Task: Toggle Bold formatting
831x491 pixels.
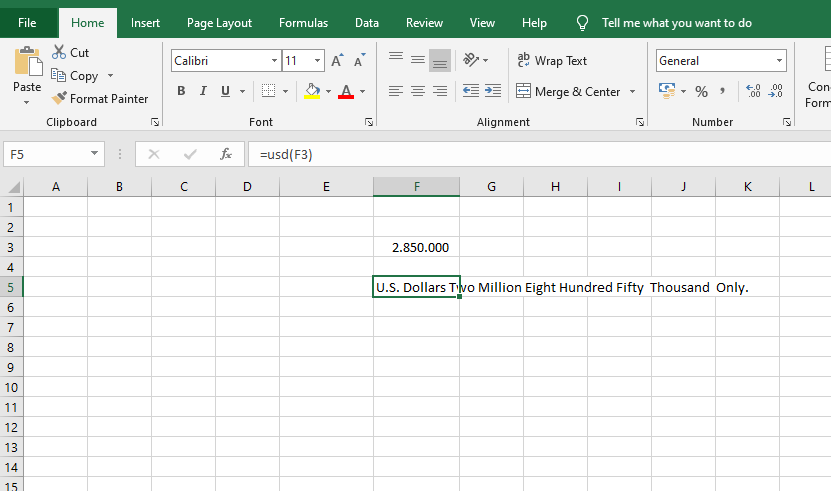Action: pos(181,91)
